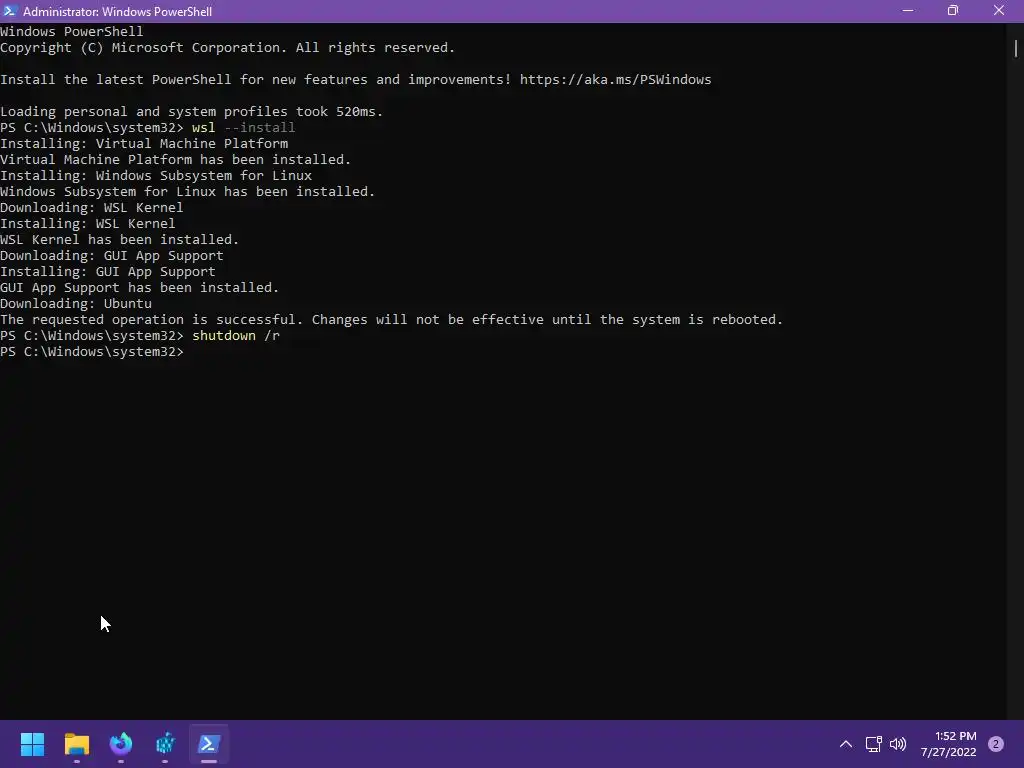Open the network status tray icon
1024x768 pixels.
point(873,744)
